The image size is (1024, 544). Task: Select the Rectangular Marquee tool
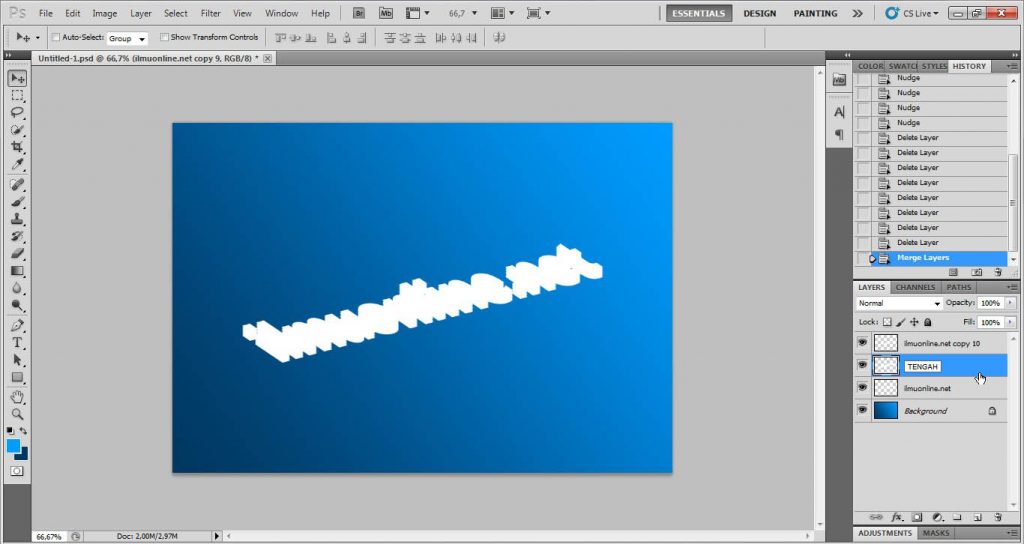click(x=17, y=95)
